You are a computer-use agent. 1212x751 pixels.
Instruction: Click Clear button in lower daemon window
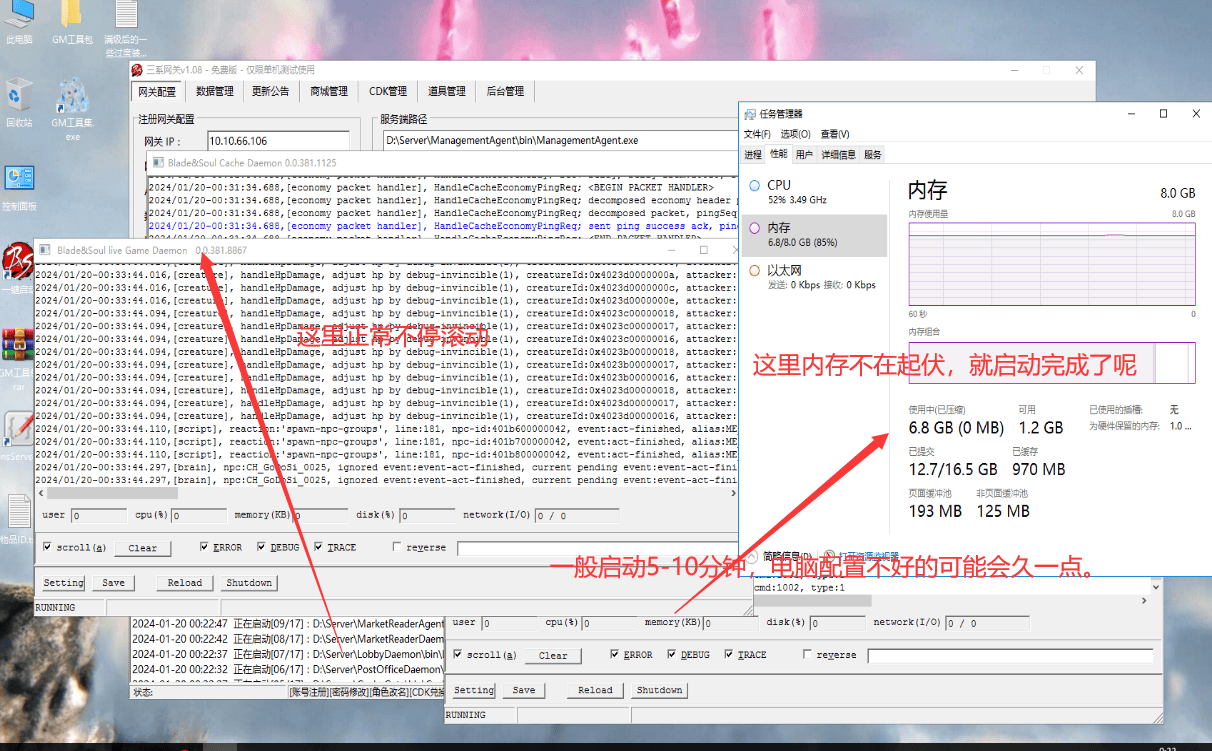(553, 656)
